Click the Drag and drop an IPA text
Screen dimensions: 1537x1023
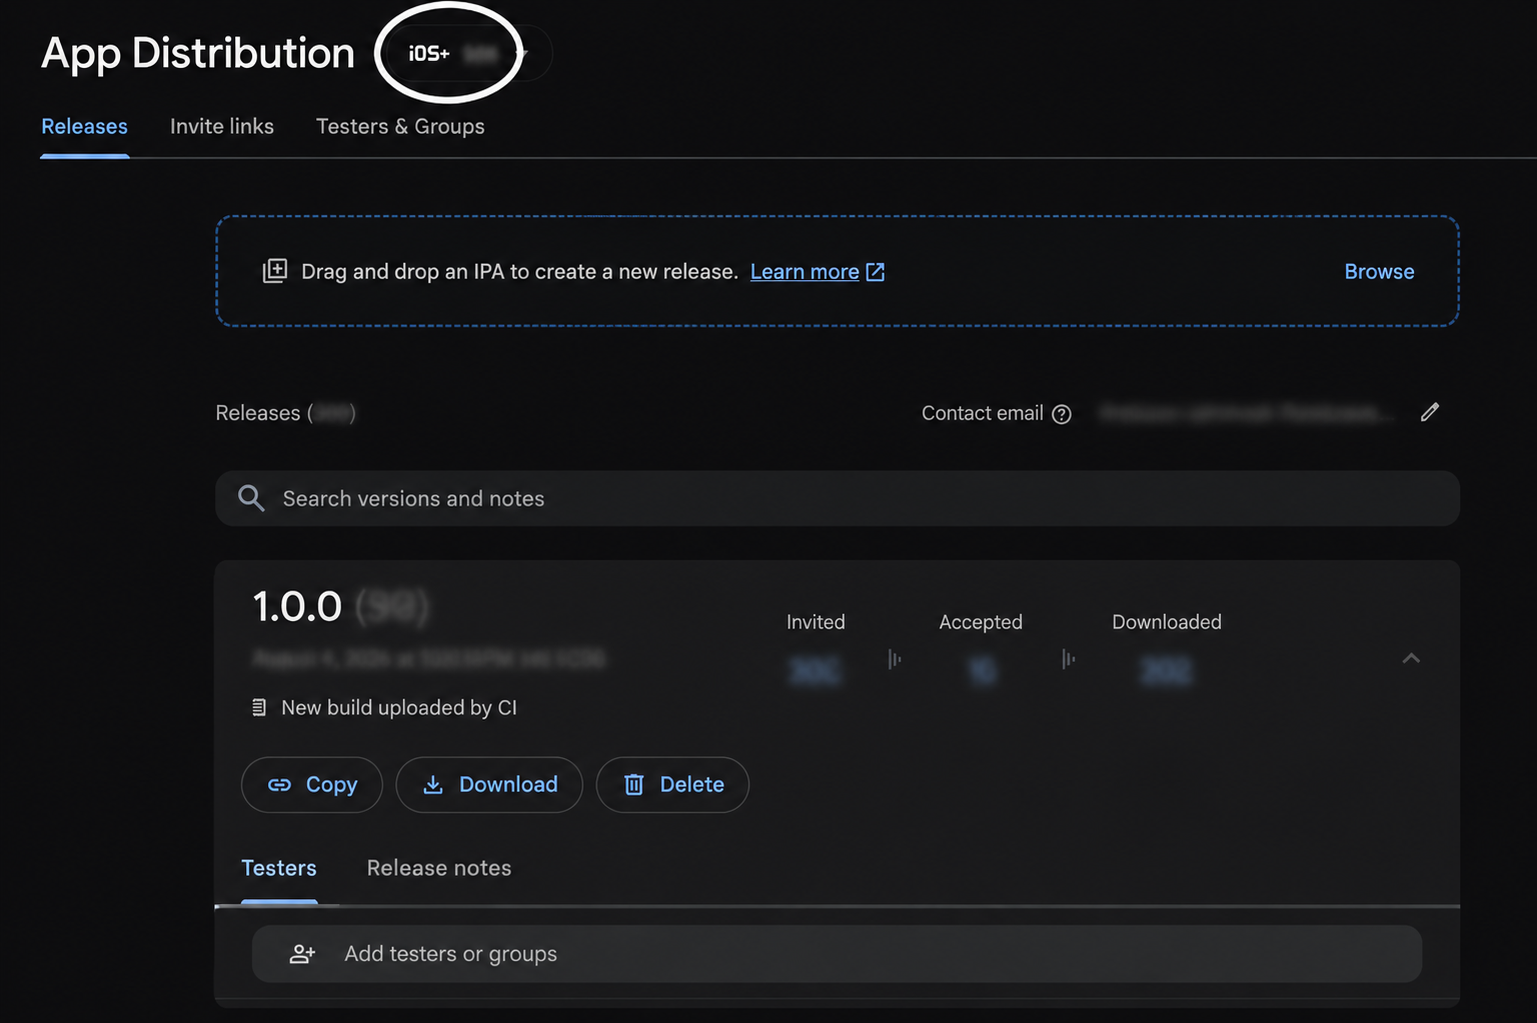click(x=520, y=271)
